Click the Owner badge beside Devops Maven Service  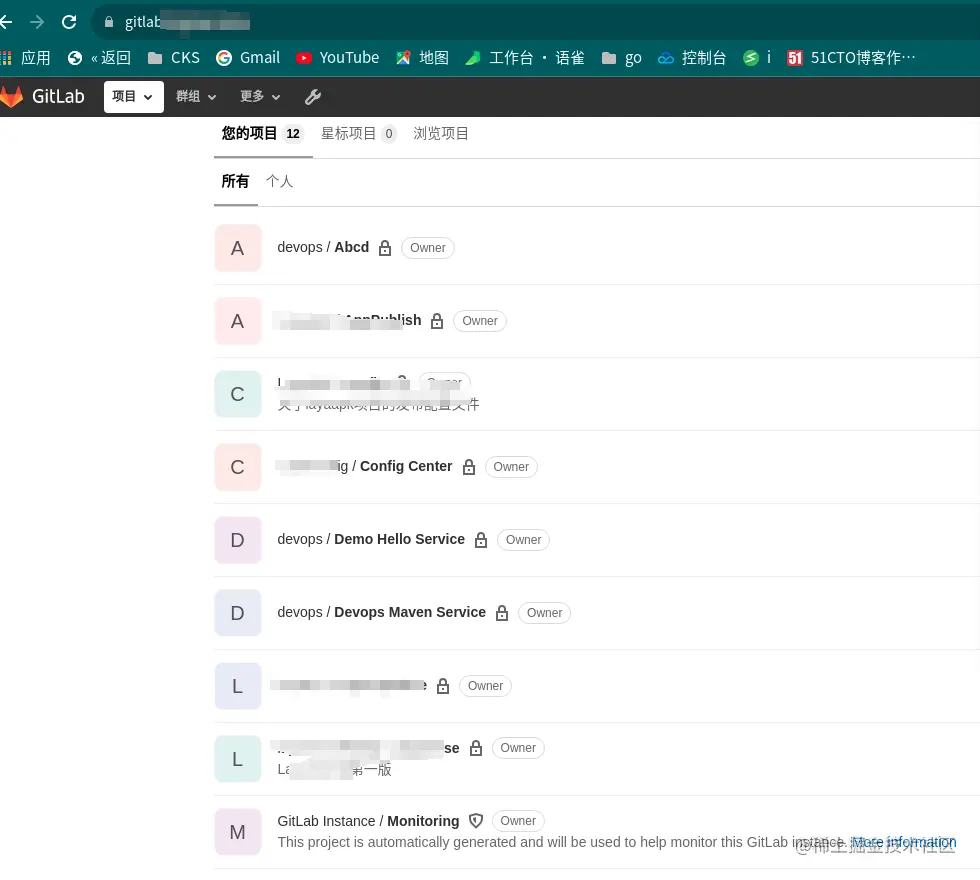[x=544, y=613]
